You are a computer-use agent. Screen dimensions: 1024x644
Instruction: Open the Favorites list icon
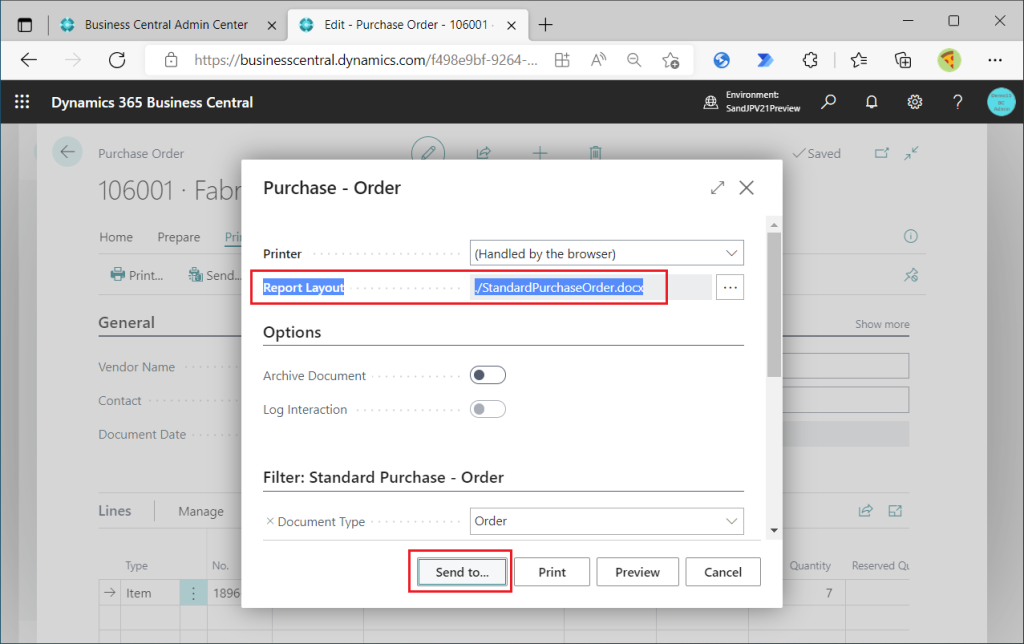pos(859,60)
